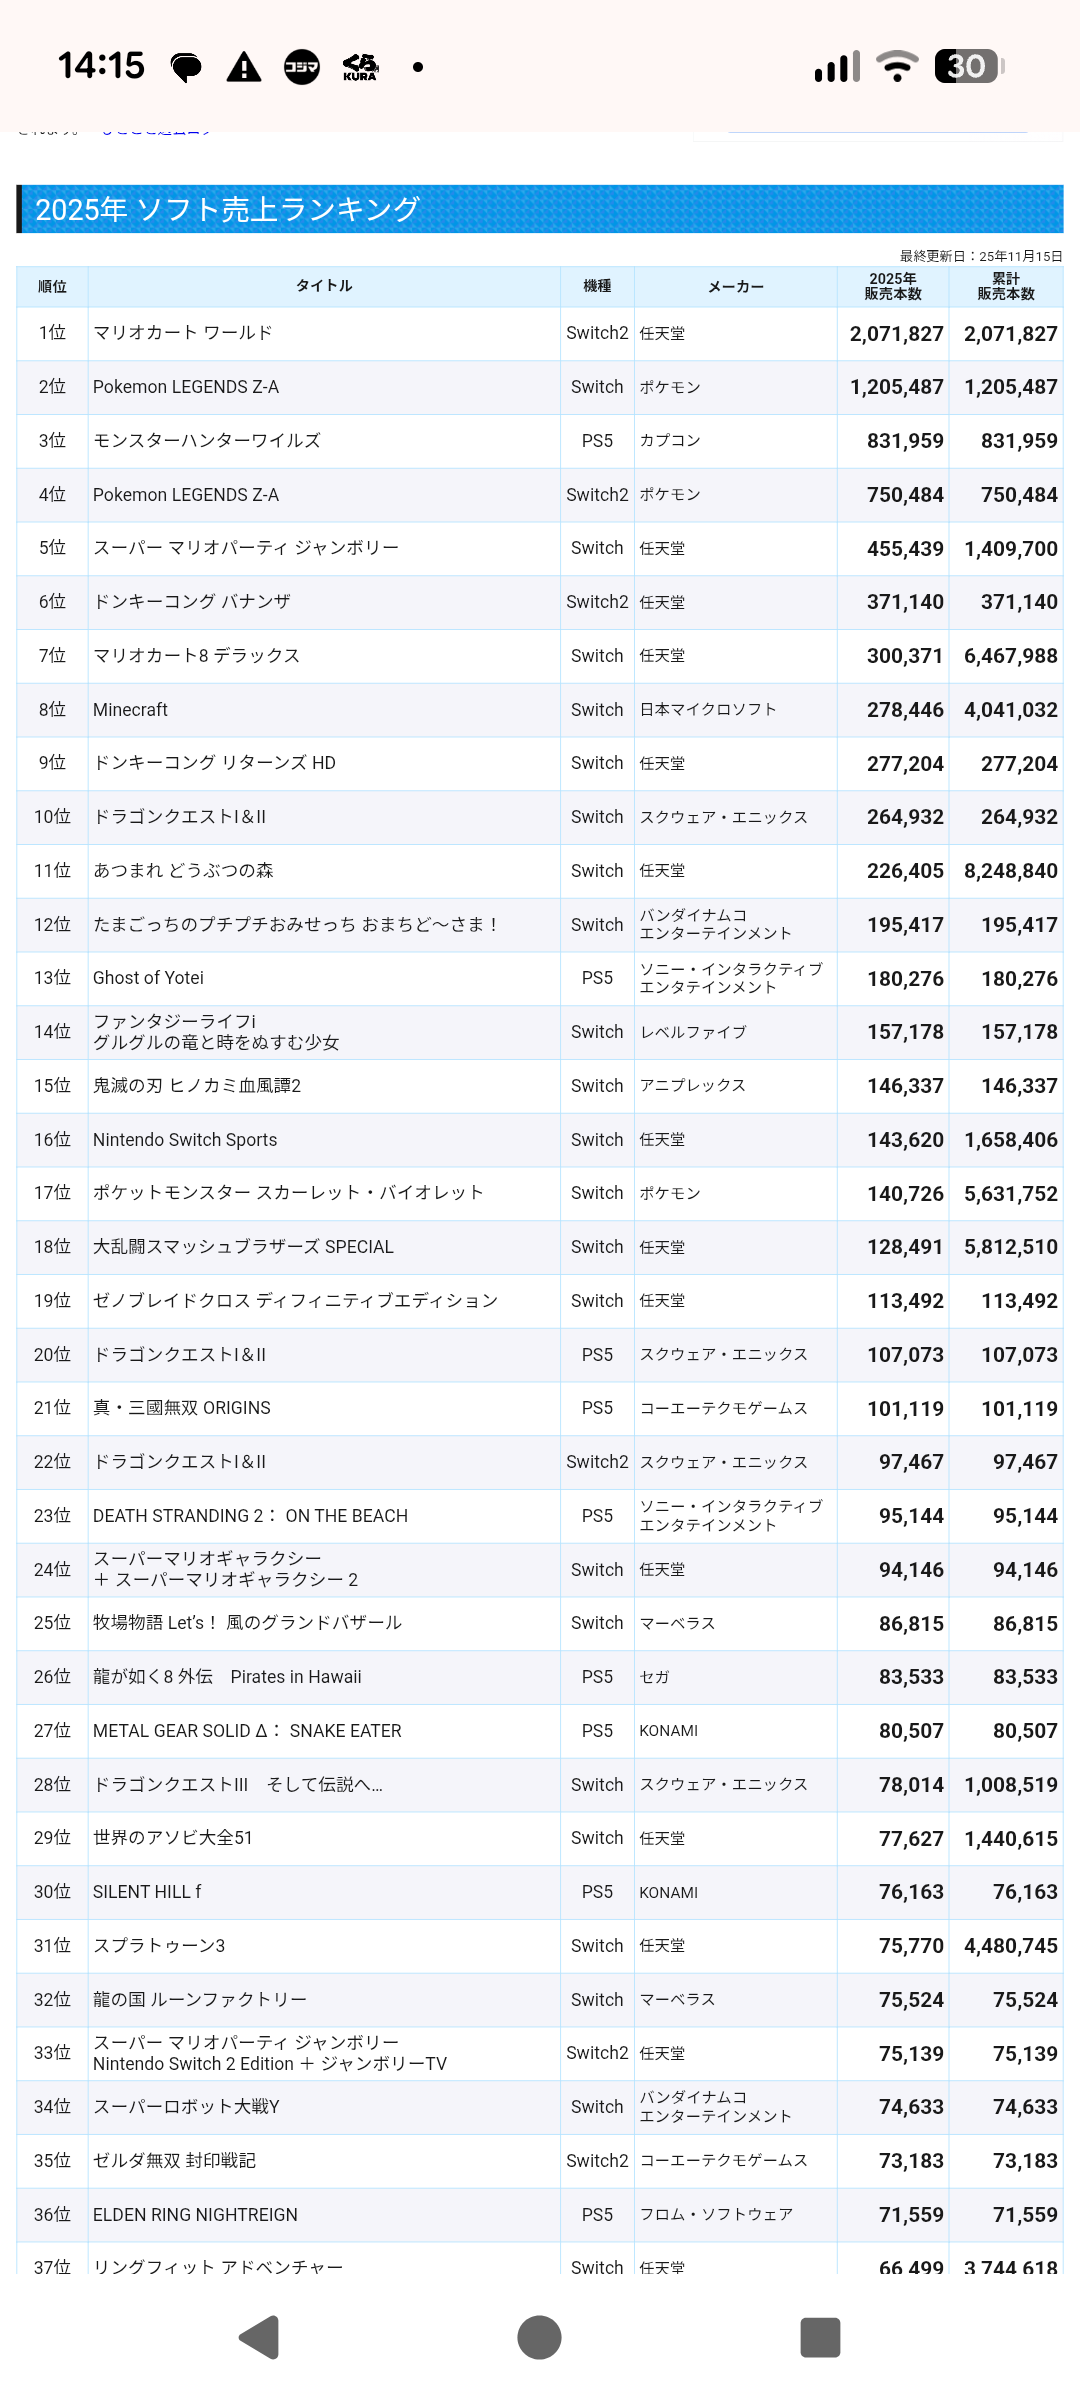This screenshot has width=1080, height=2400.
Task: Tap the Wi-Fi status icon
Action: tap(897, 66)
